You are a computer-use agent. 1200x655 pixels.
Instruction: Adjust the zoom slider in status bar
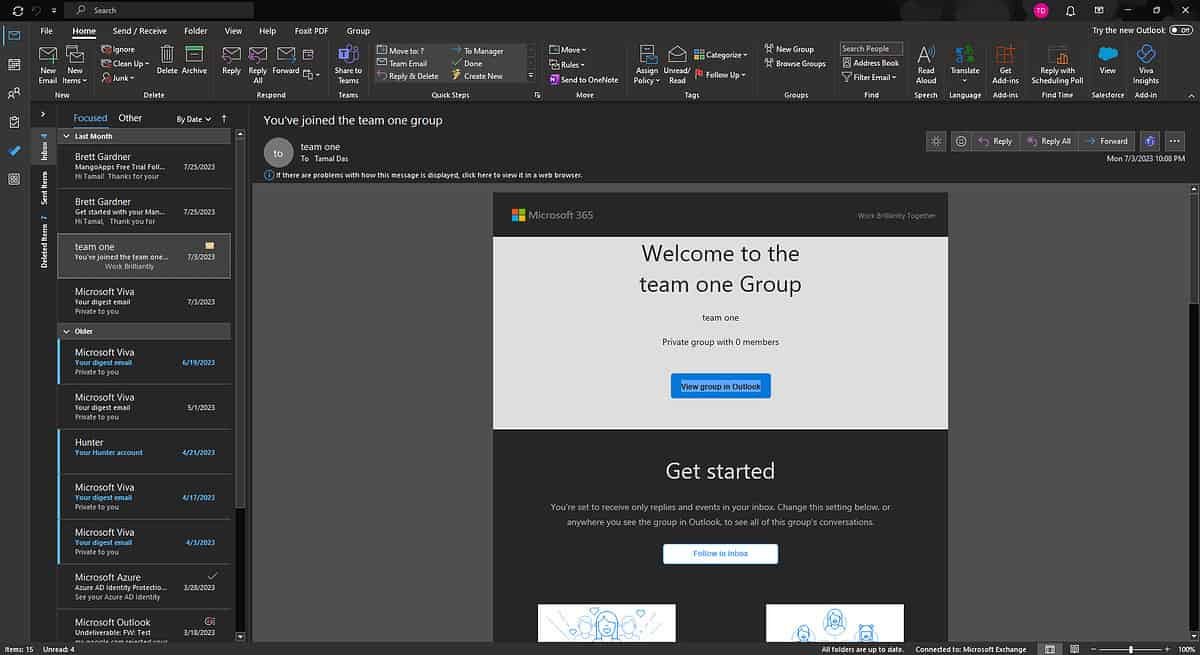pyautogui.click(x=1131, y=649)
